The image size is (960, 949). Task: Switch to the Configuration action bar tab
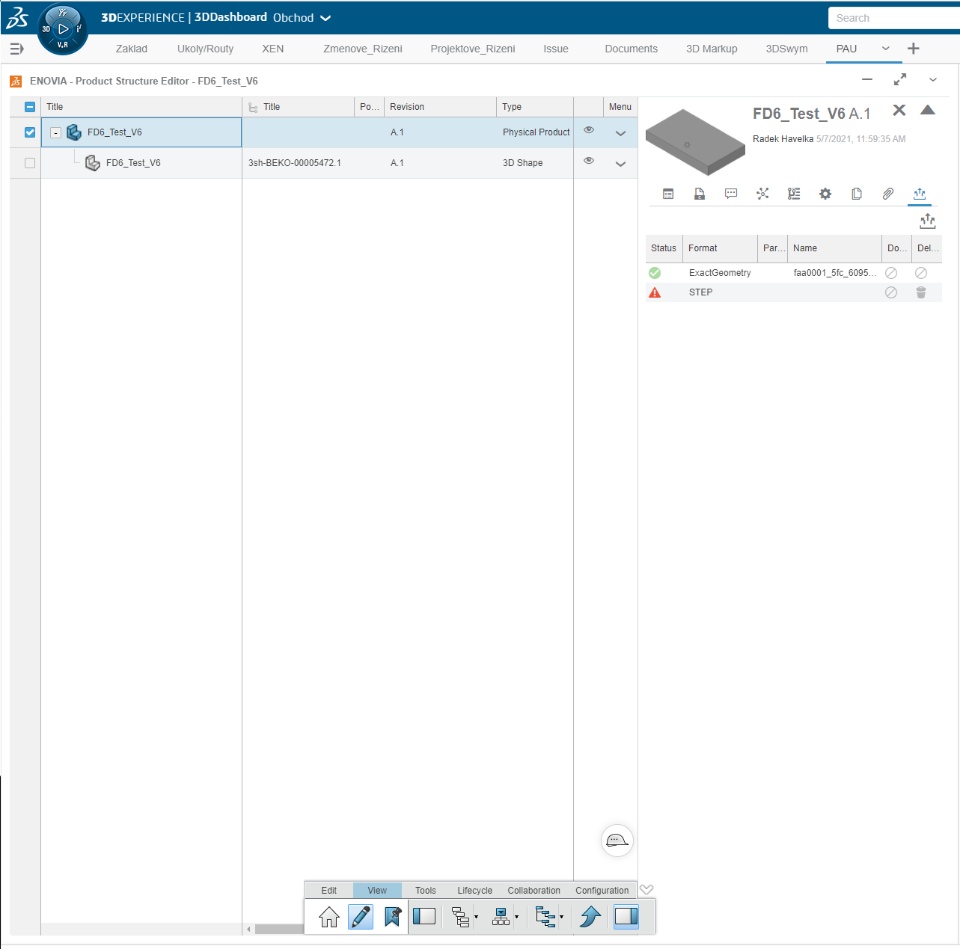pos(601,890)
